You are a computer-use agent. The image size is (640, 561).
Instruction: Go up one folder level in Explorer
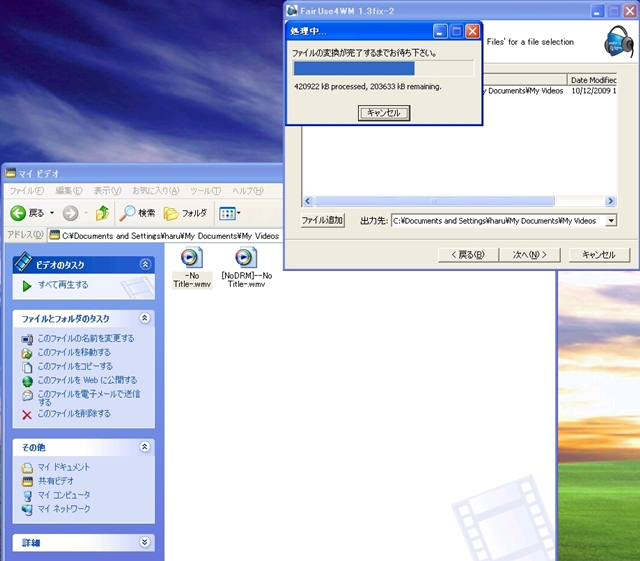coord(102,213)
